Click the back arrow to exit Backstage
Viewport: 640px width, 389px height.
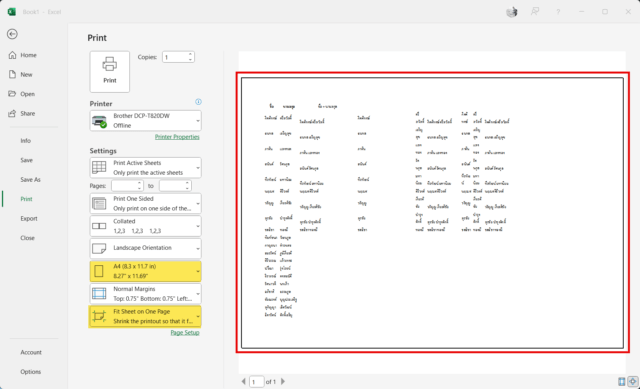[x=12, y=34]
